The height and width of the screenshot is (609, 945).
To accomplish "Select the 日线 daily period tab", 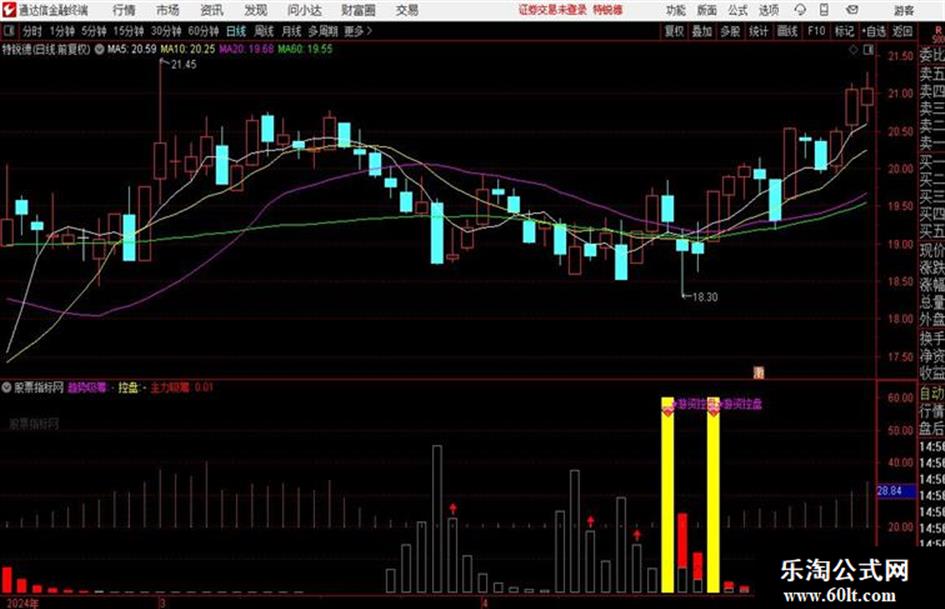I will [236, 31].
